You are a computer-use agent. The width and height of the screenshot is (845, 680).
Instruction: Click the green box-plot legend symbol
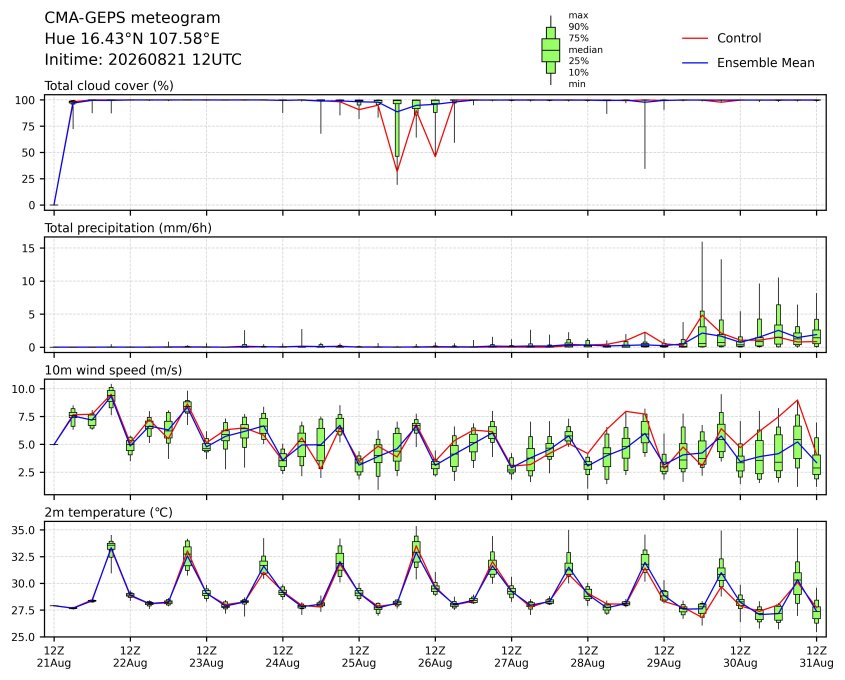point(550,50)
